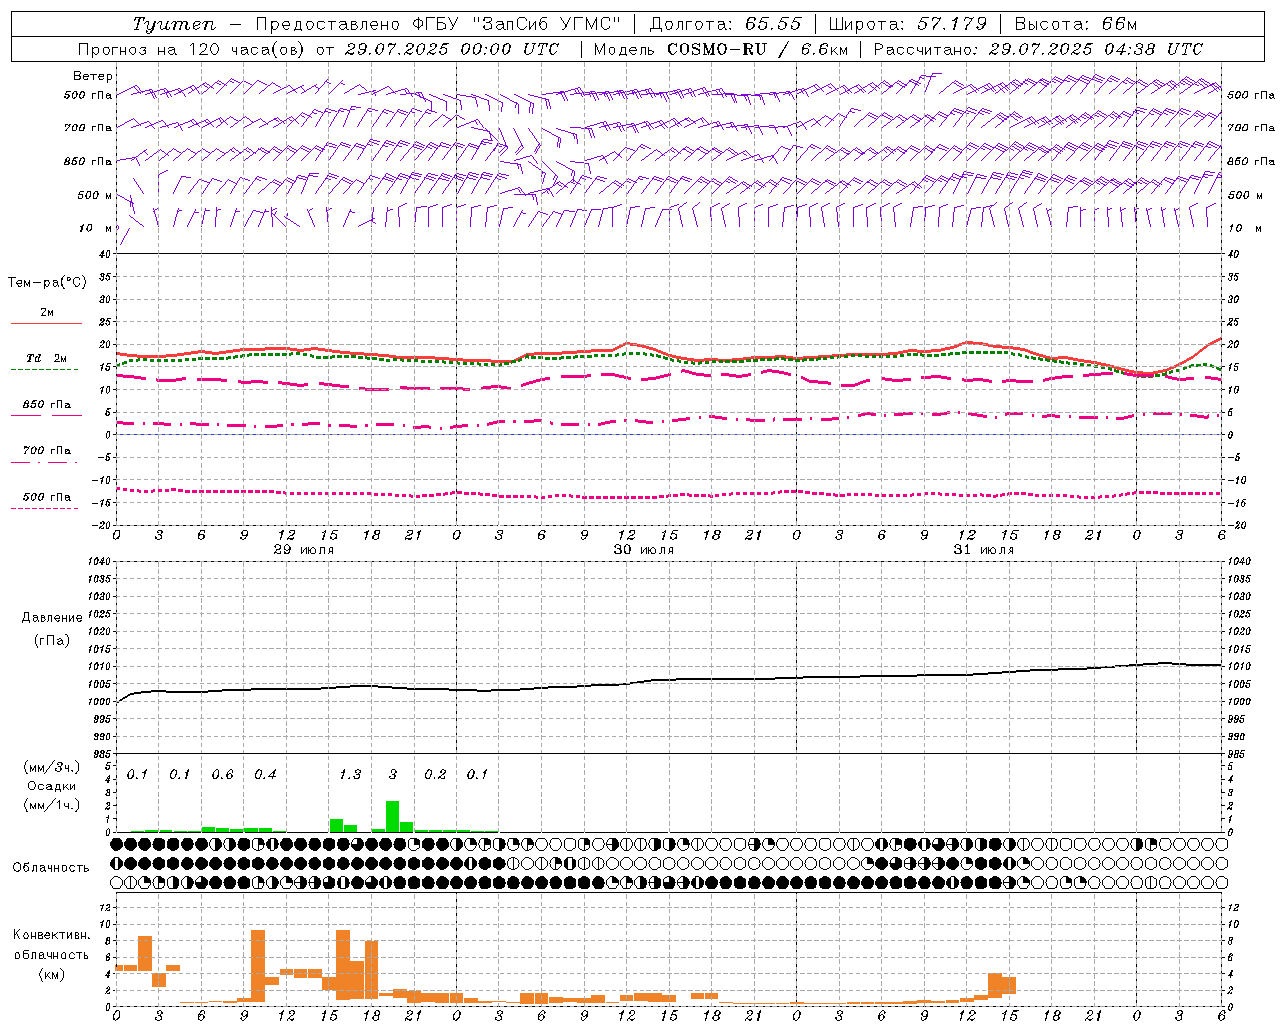The width and height of the screenshot is (1280, 1024).
Task: Click the "Тем-ра(°C)" temperature label
Action: [x=47, y=283]
